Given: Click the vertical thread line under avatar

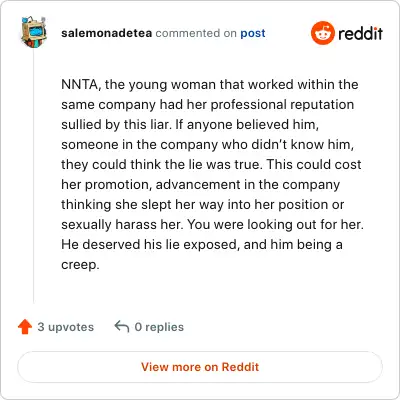Looking at the screenshot, I should (34, 177).
